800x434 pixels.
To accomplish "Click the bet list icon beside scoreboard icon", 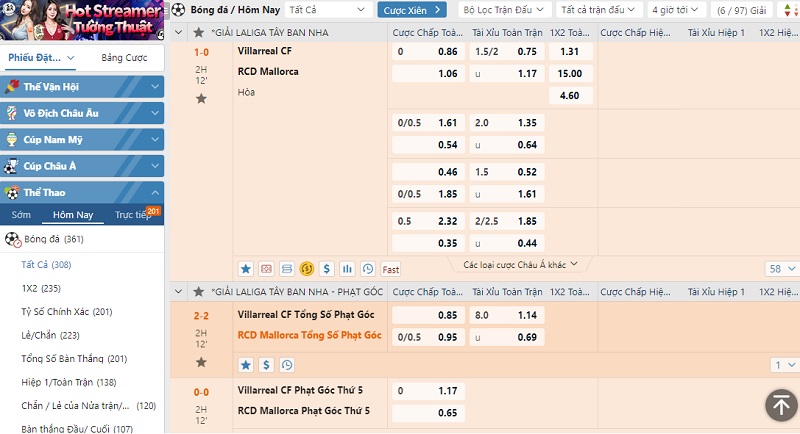I will (287, 269).
